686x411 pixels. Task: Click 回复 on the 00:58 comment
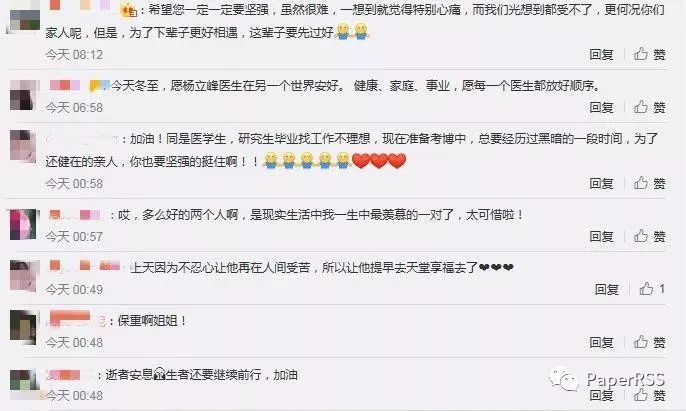[x=602, y=183]
